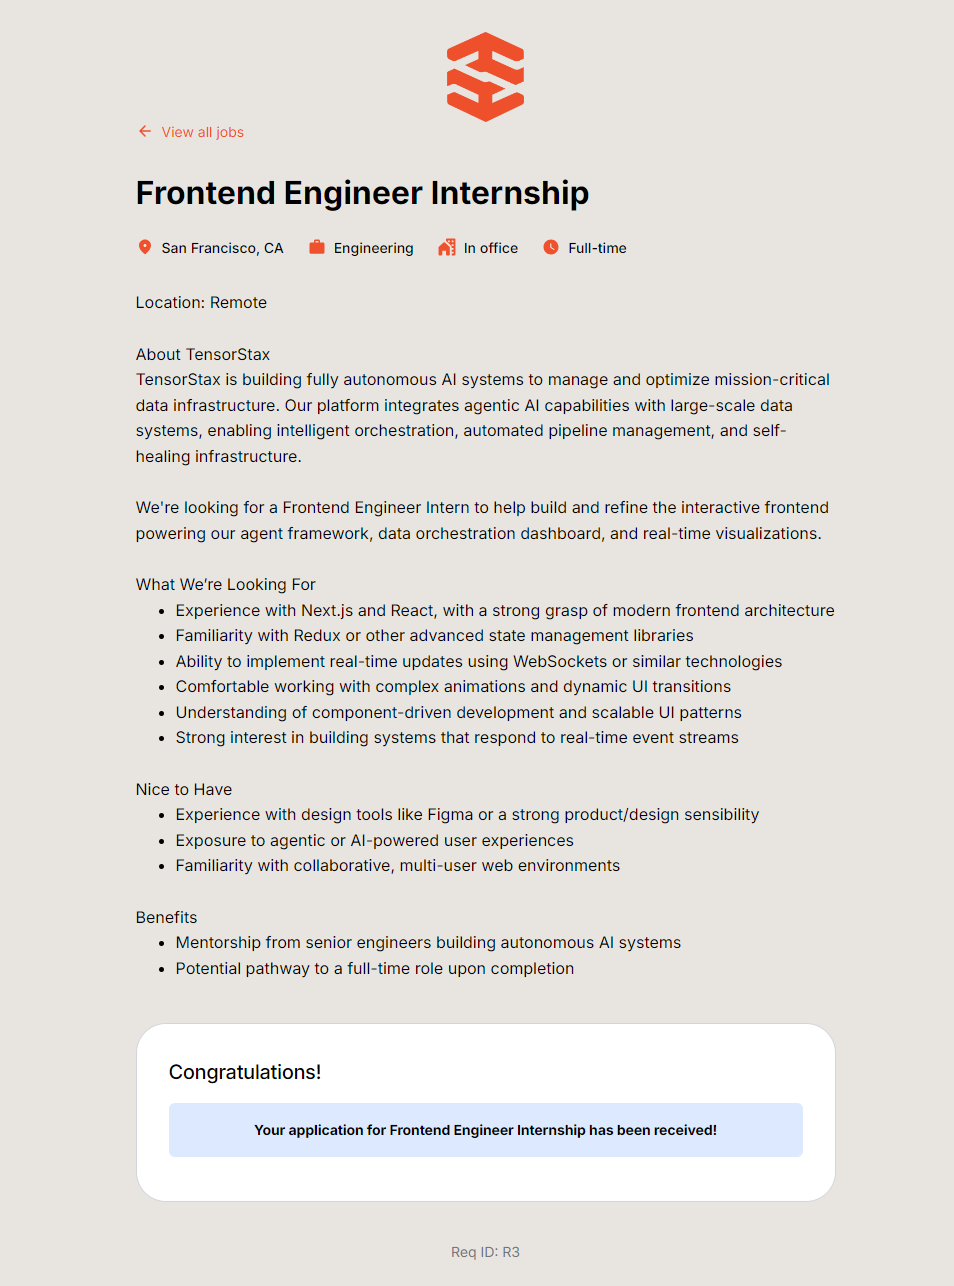Screen dimensions: 954x1286
Task: Click the Location: Remote text
Action: click(x=201, y=302)
